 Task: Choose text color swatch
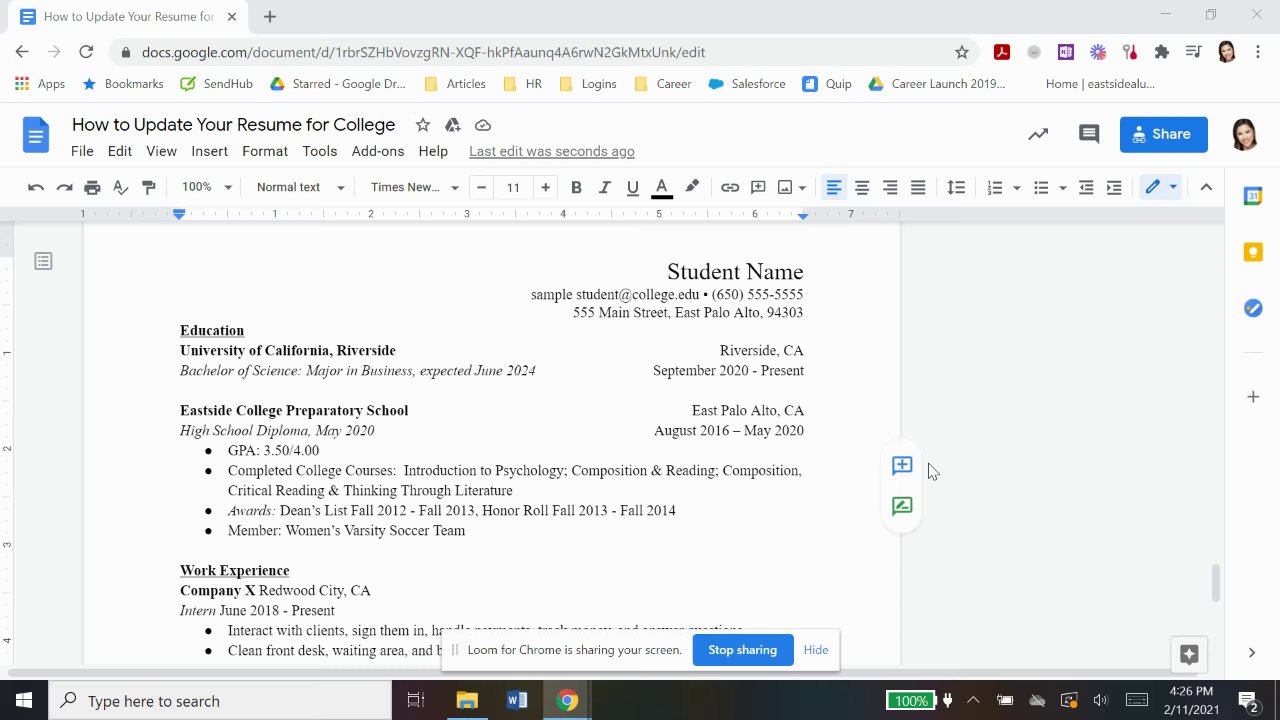coord(661,187)
